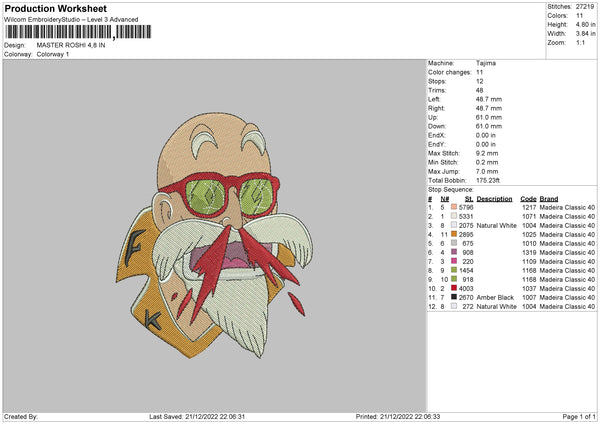600x424 pixels.
Task: Click the pink swatch for stop 7 (1109)
Action: tap(454, 261)
